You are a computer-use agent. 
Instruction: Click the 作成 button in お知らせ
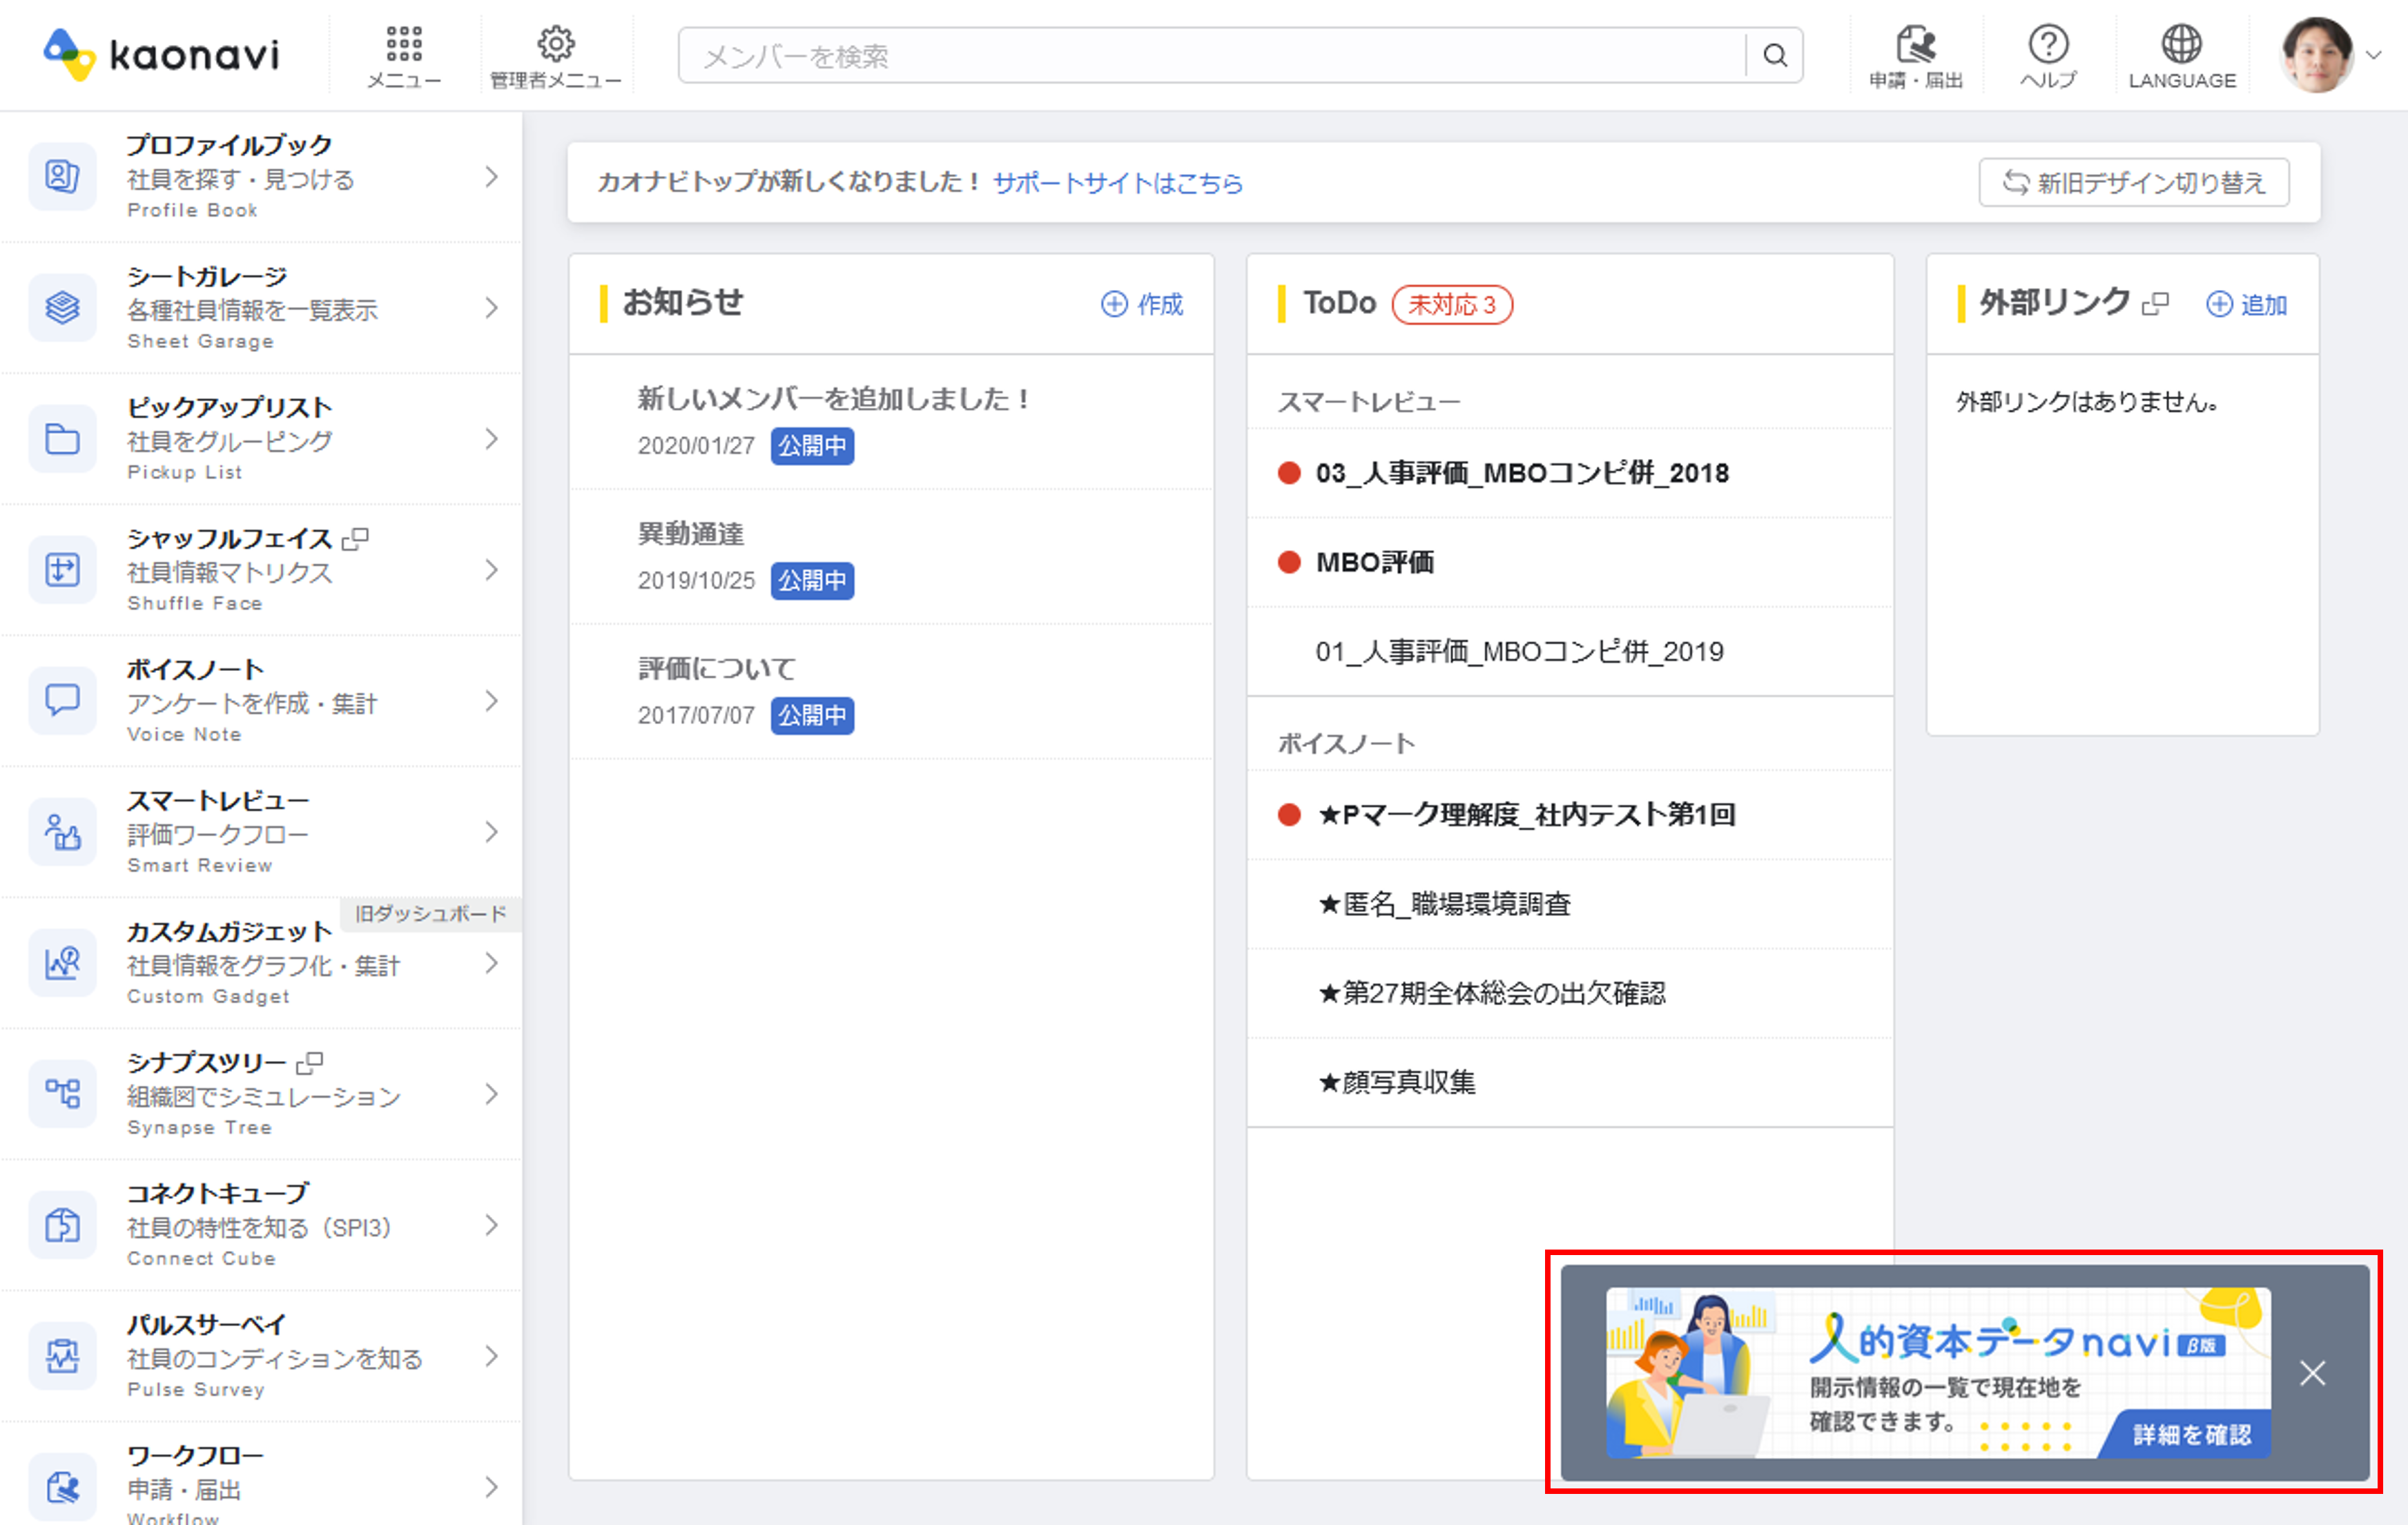1142,304
